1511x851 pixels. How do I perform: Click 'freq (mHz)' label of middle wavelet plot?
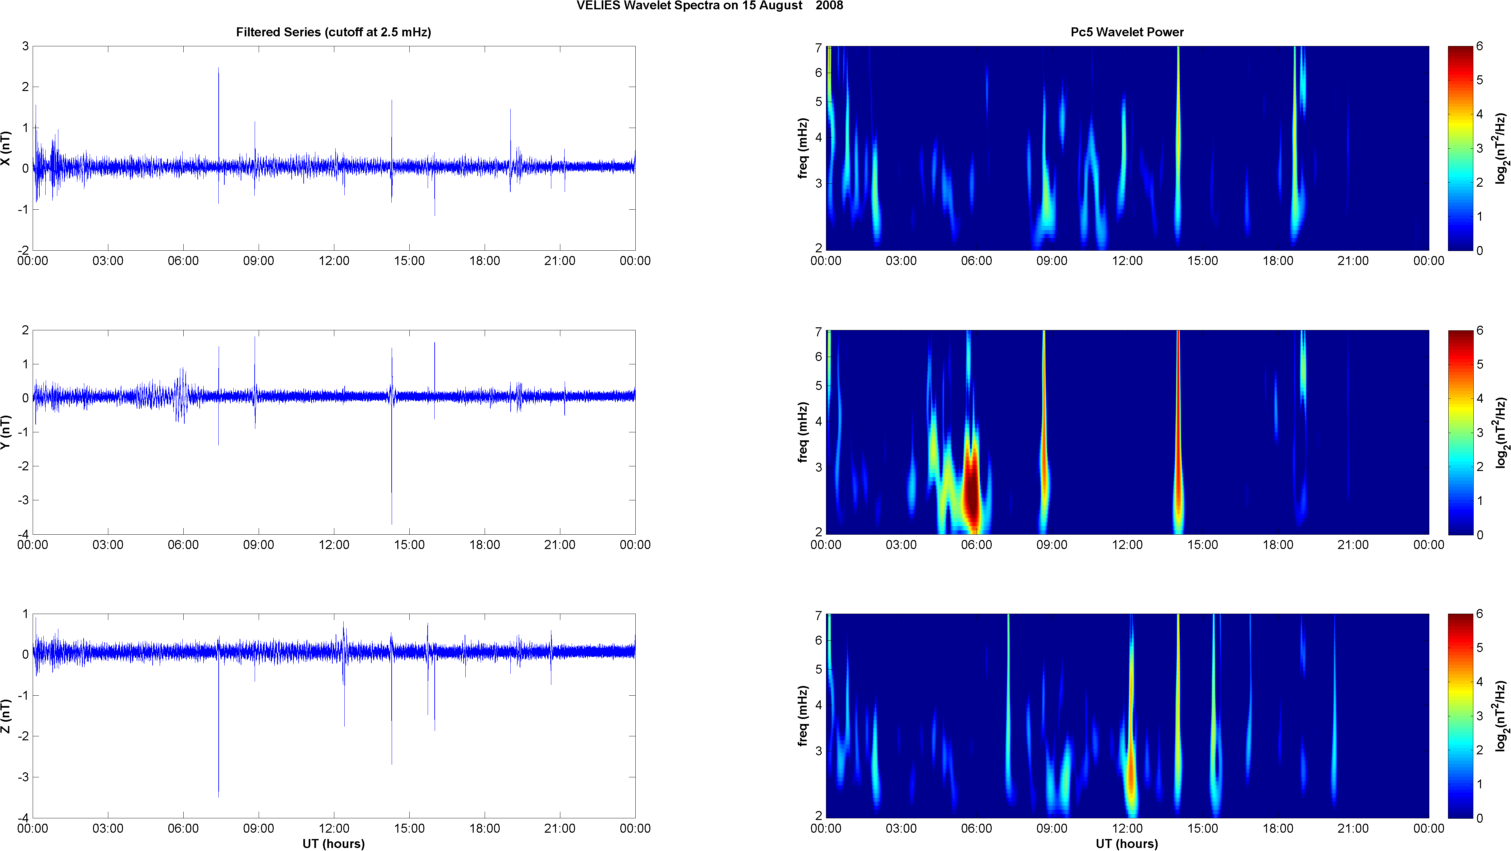tap(803, 432)
